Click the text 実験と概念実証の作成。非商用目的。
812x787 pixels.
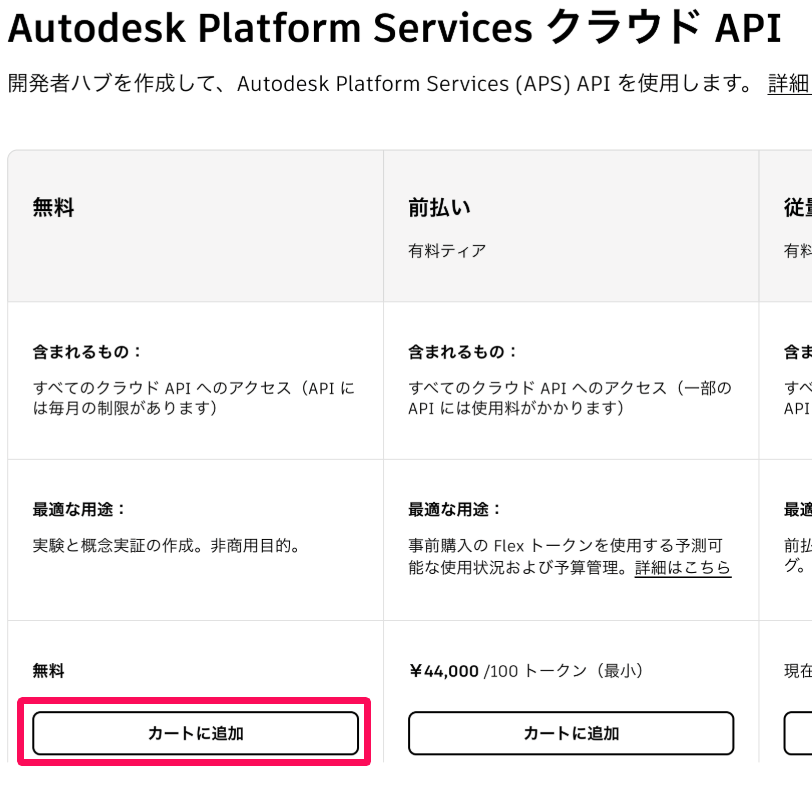pyautogui.click(x=167, y=546)
